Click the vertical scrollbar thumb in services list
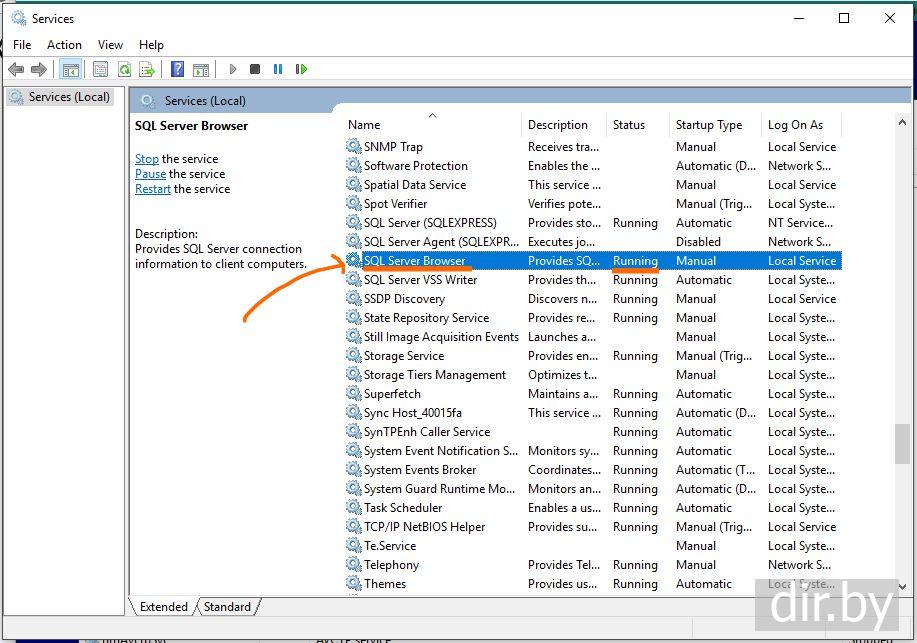The width and height of the screenshot is (917, 643). pyautogui.click(x=902, y=444)
